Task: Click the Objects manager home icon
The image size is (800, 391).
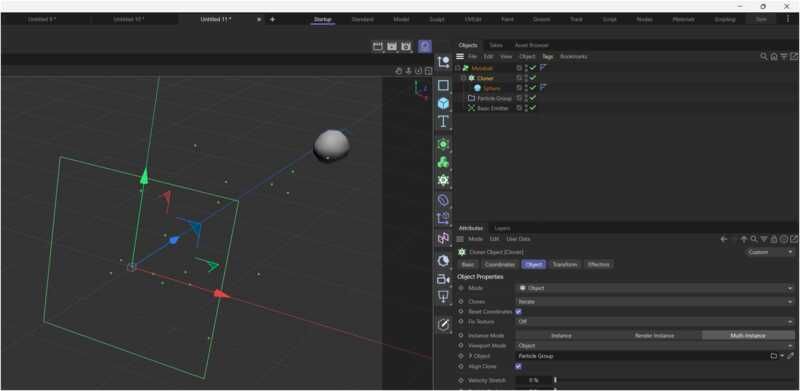Action: click(774, 57)
